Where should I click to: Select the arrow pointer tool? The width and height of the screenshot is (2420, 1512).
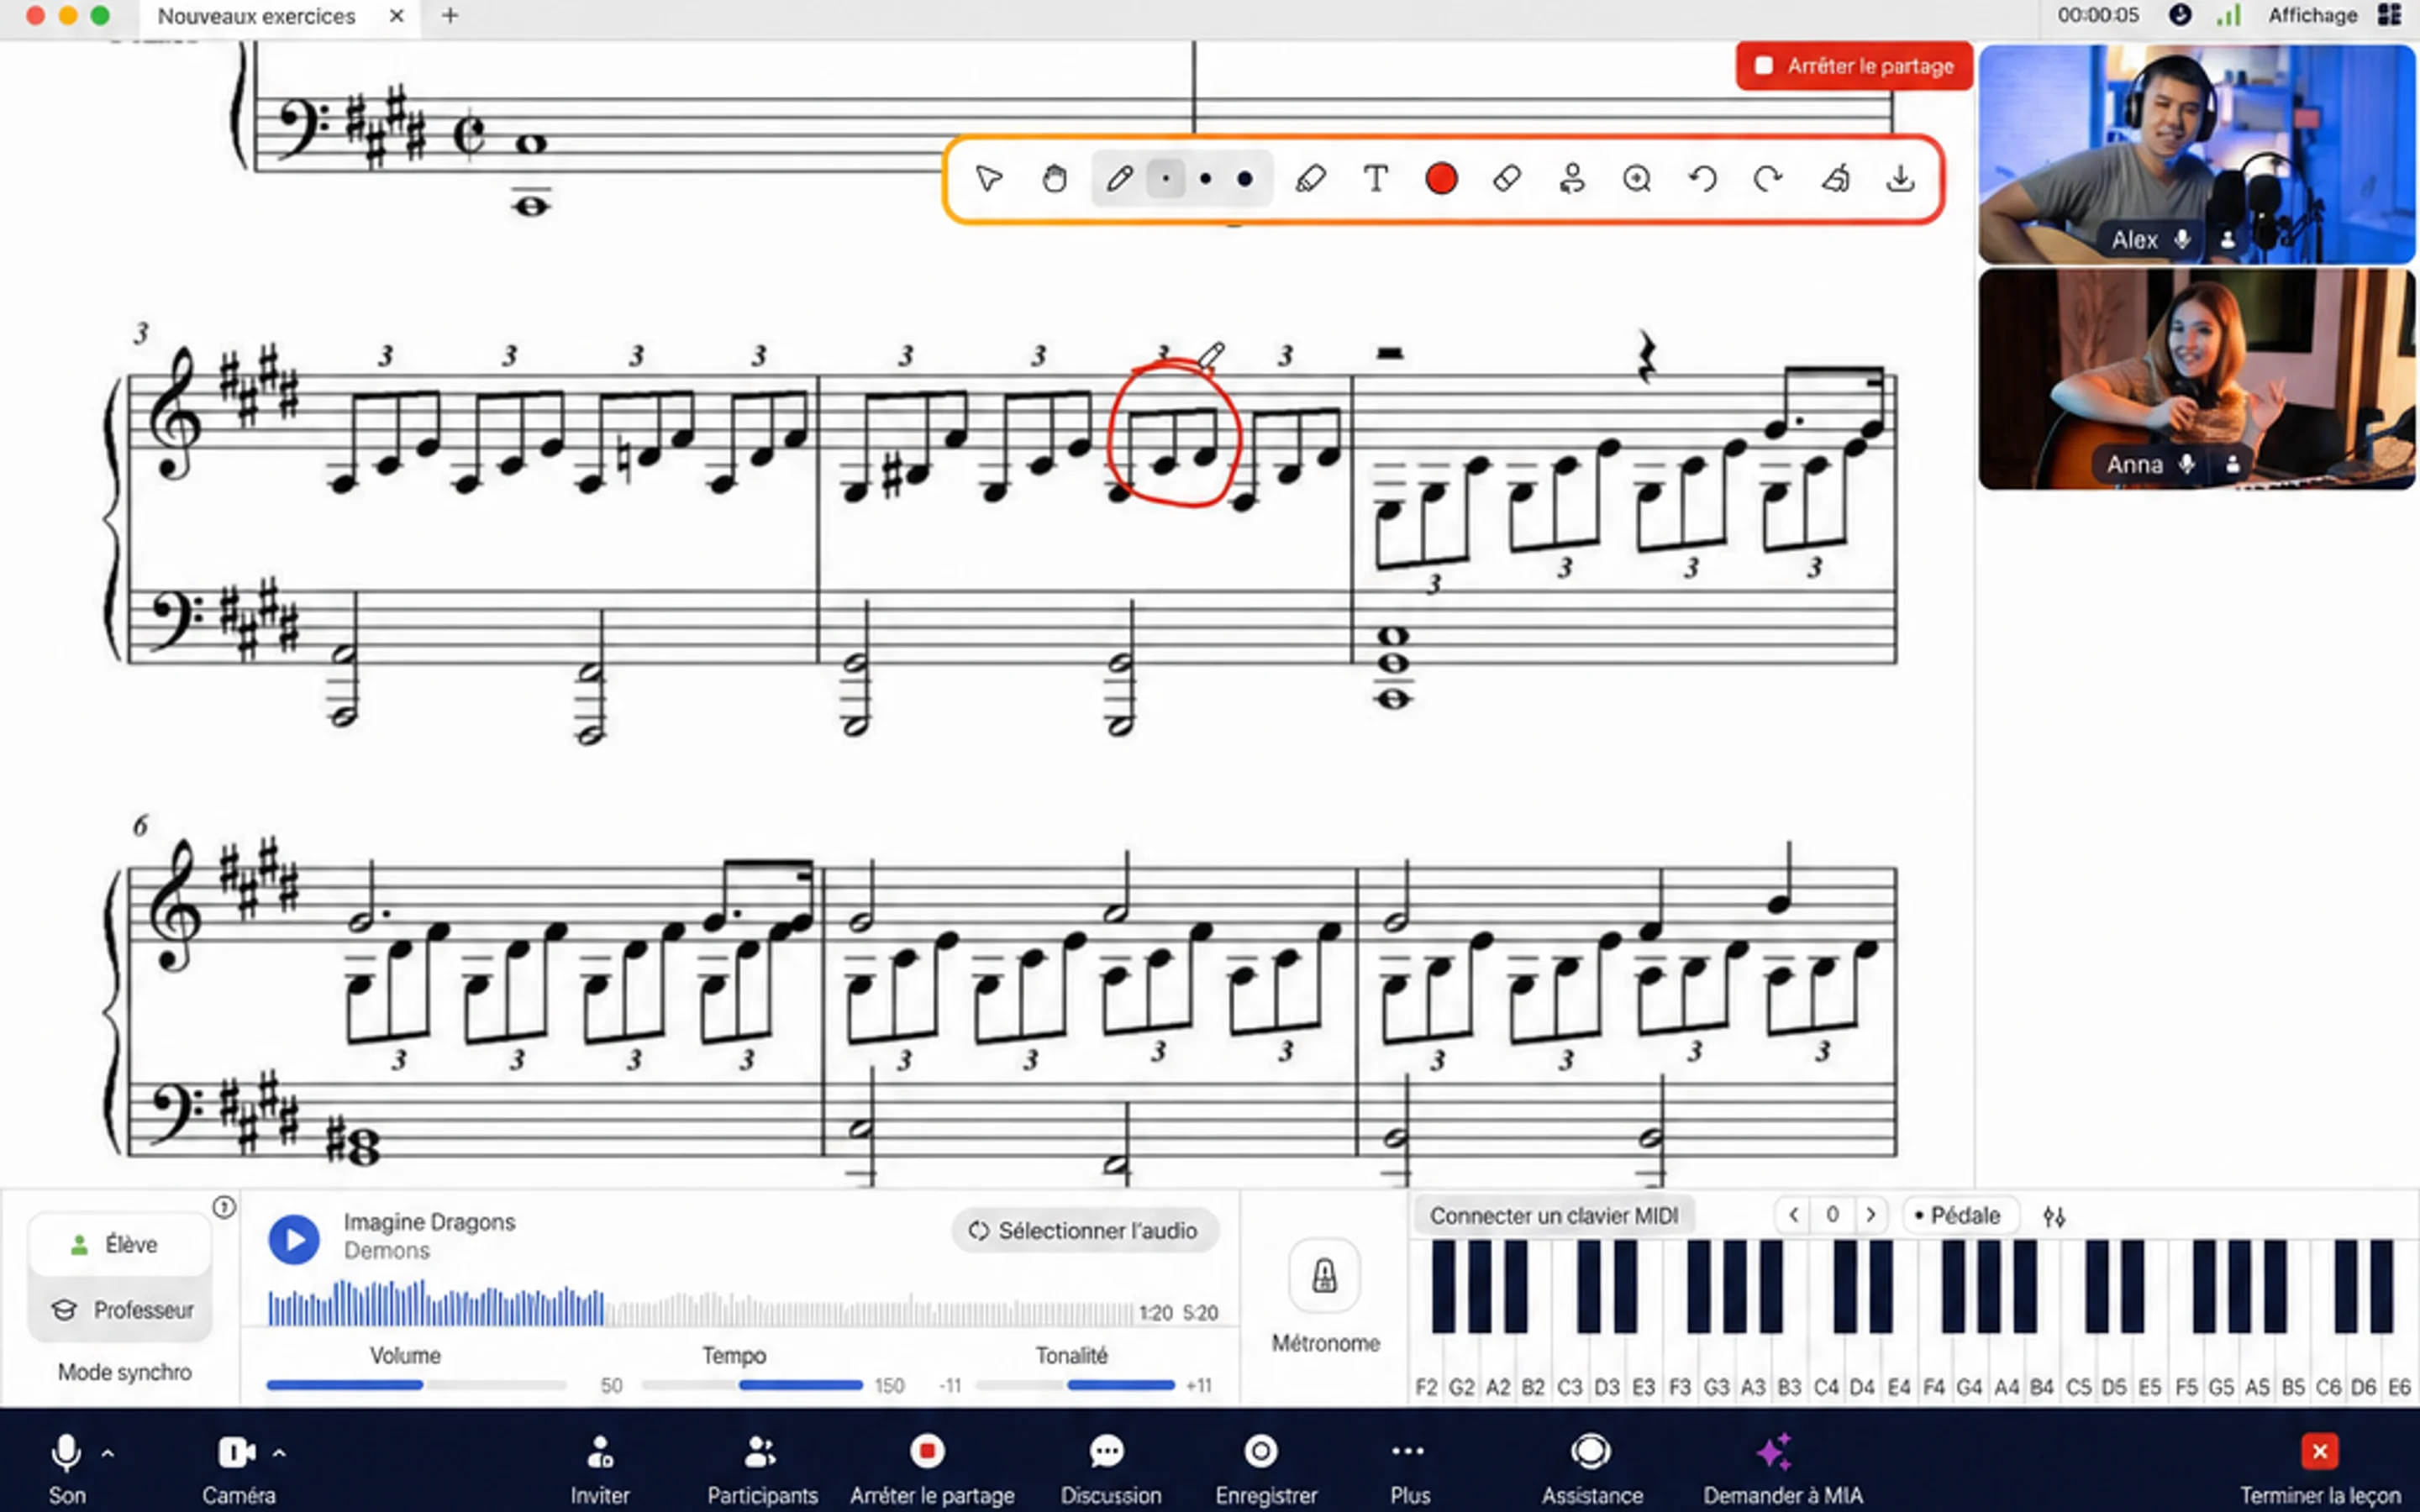[988, 179]
